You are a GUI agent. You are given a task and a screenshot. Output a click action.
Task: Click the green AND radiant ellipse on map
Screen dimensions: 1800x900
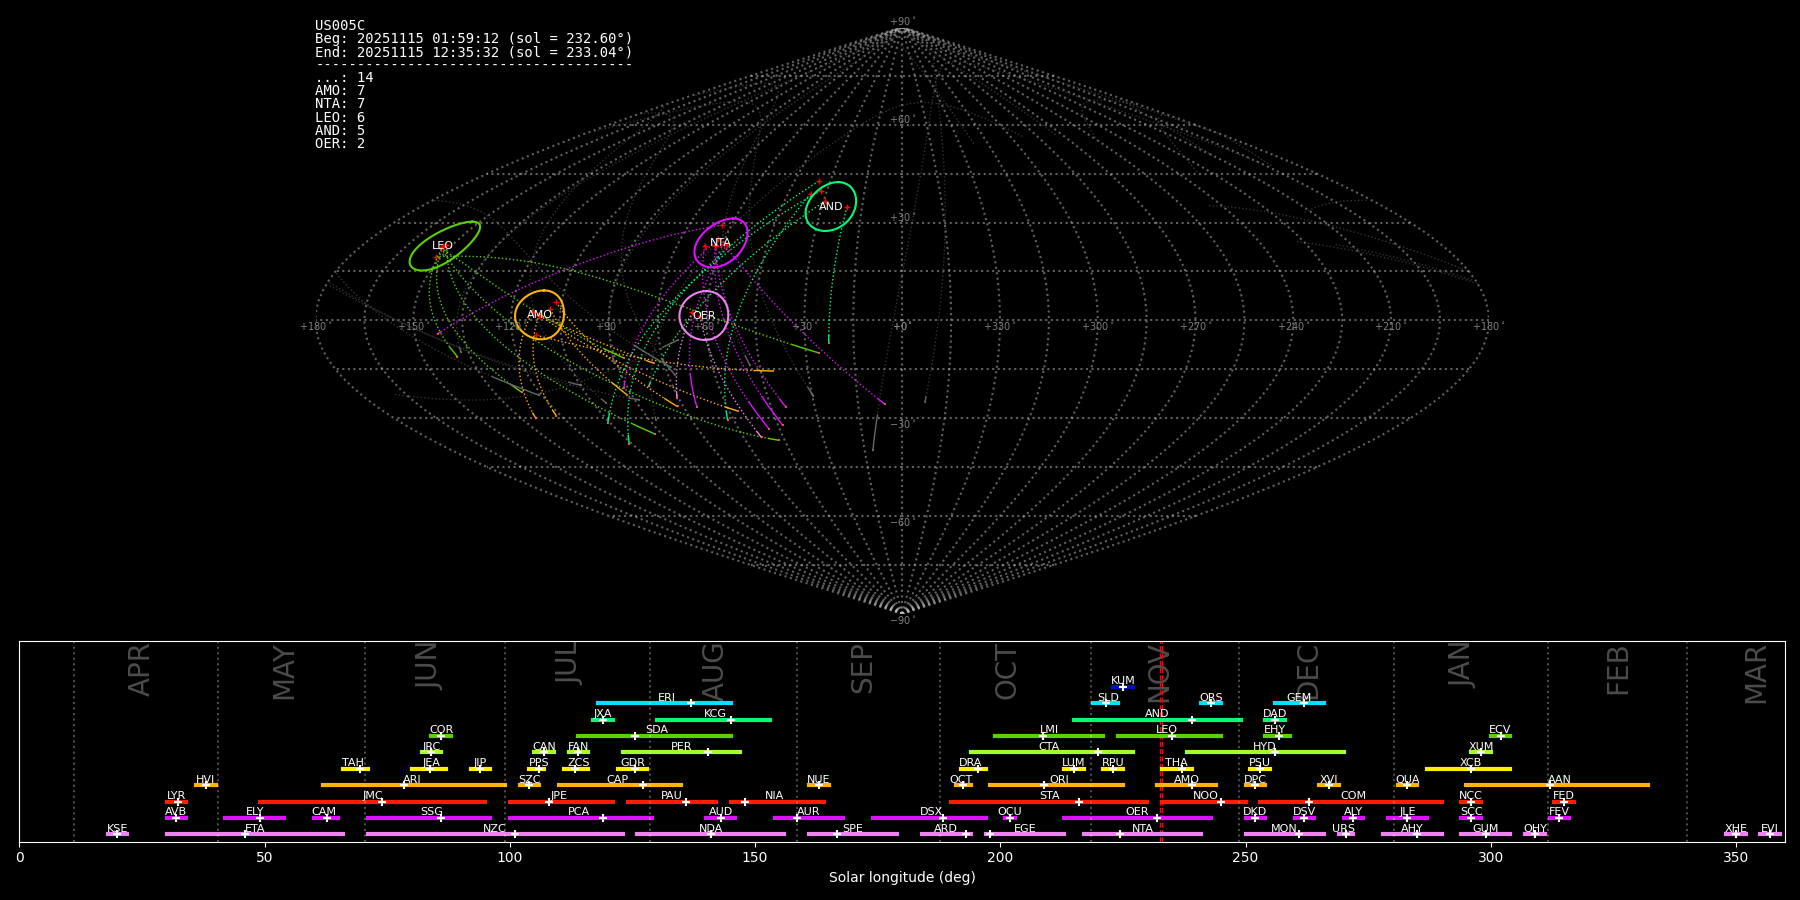pyautogui.click(x=831, y=207)
